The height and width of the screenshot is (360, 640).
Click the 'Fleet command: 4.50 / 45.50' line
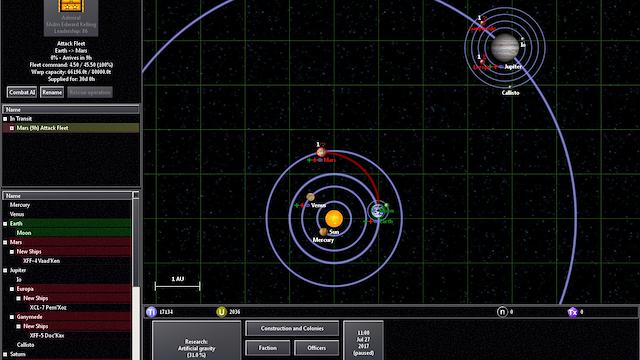[x=71, y=65]
